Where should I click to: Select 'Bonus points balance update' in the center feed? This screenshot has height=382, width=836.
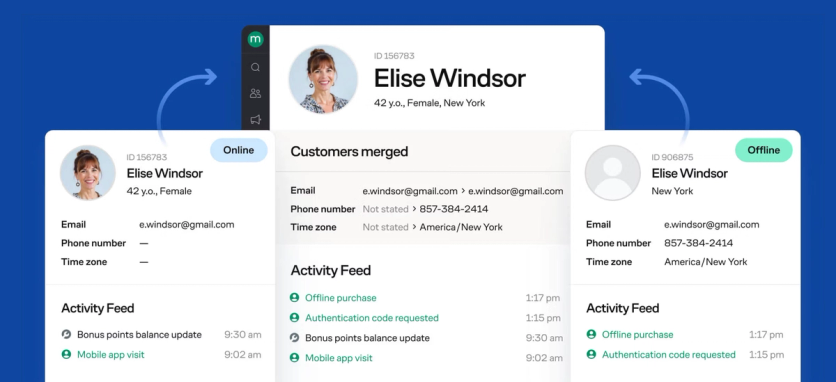coord(367,338)
